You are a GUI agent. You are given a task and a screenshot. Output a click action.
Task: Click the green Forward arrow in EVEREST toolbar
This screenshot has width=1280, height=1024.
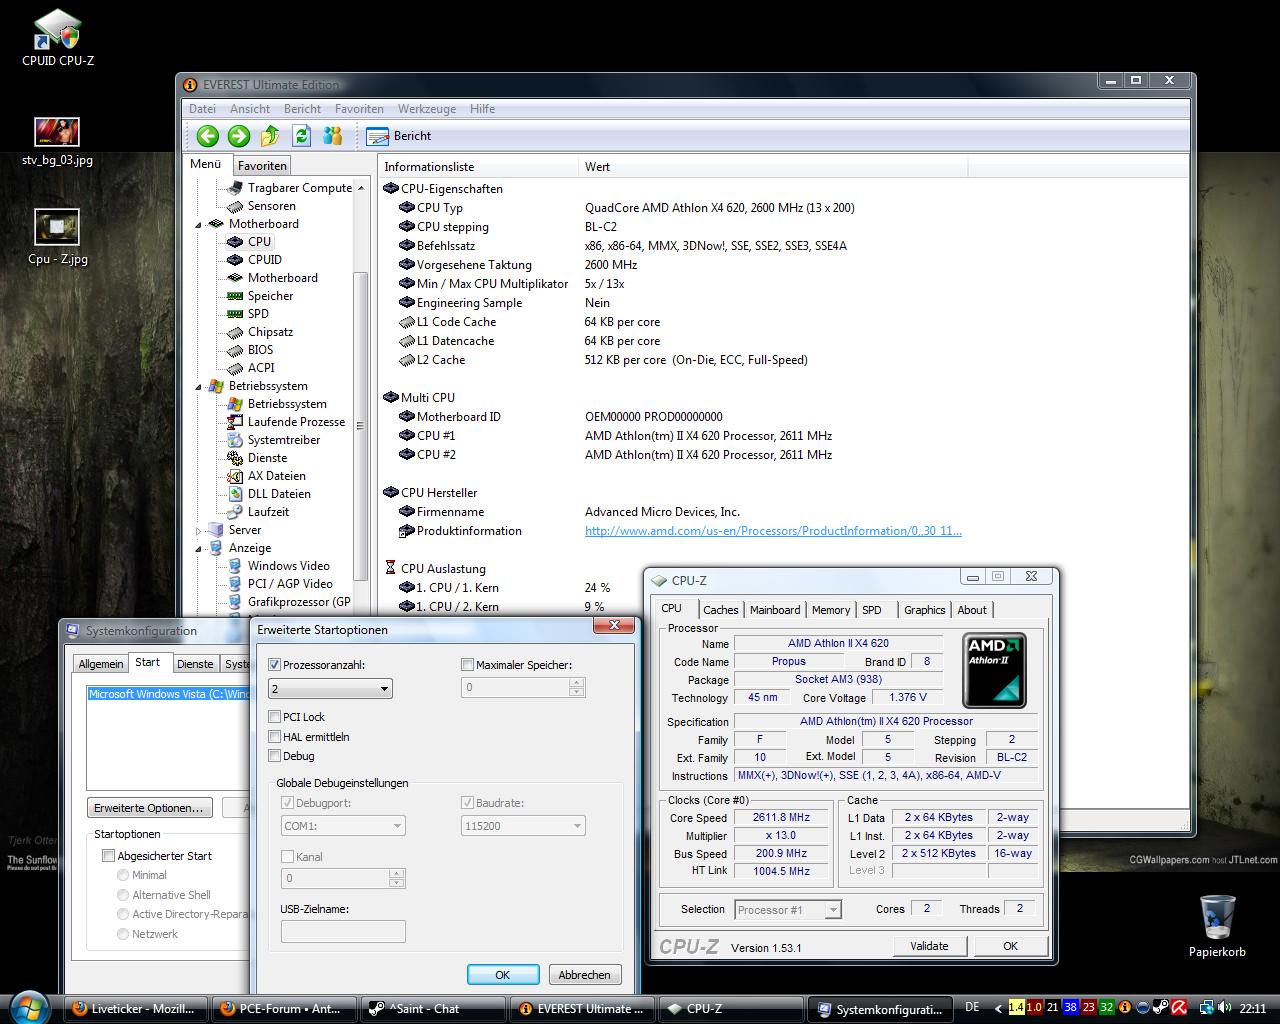point(238,136)
